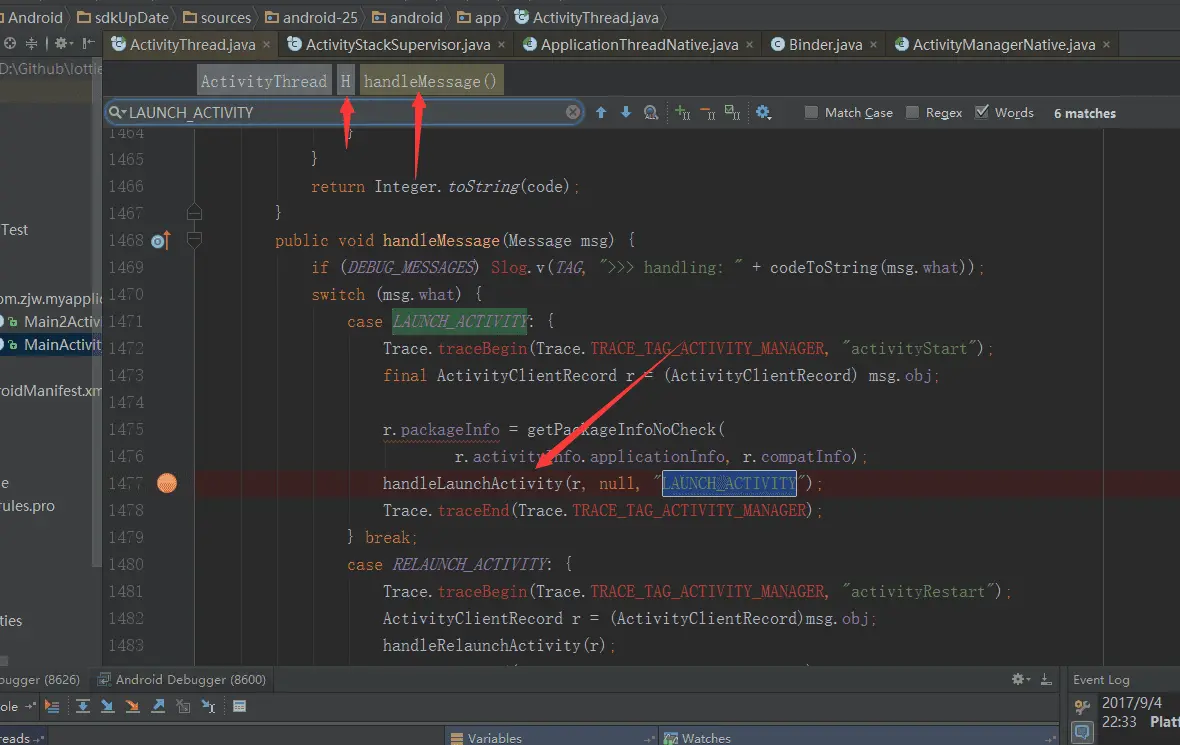
Task: Click highlighted LAUNCH_ACTIVITY on line 1477
Action: (x=728, y=483)
